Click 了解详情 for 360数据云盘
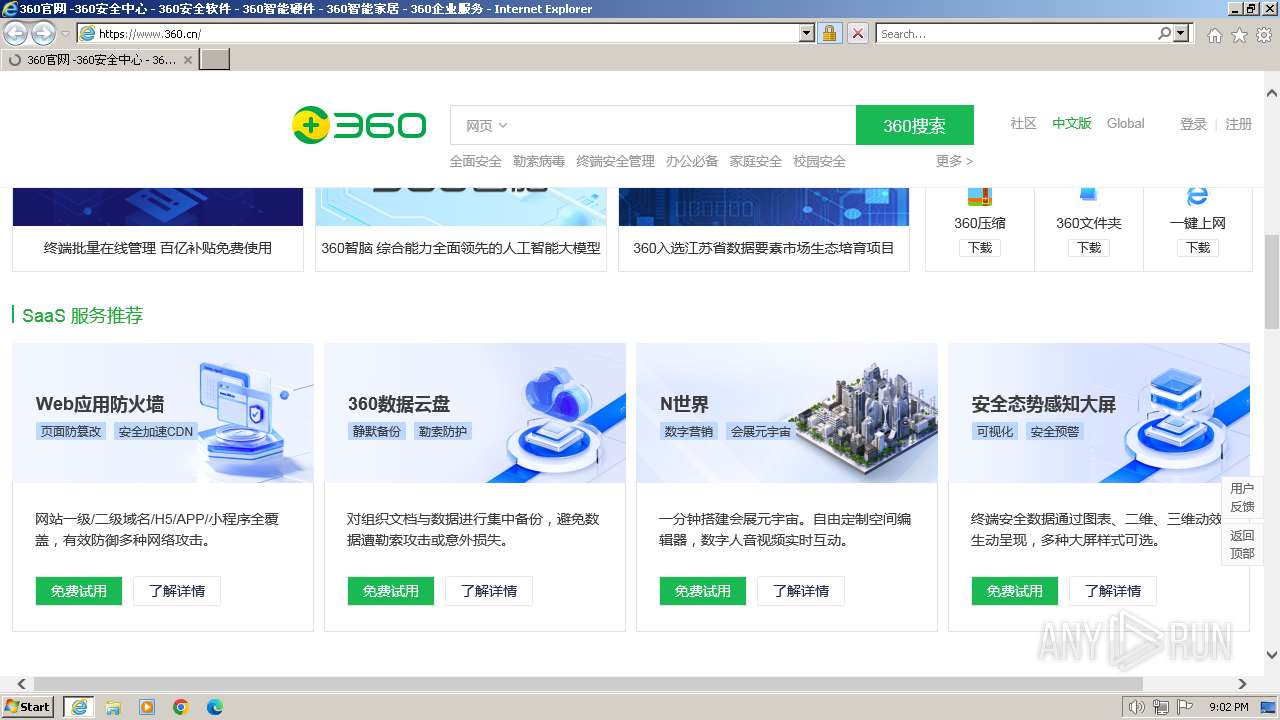Image resolution: width=1280 pixels, height=720 pixels. click(489, 591)
